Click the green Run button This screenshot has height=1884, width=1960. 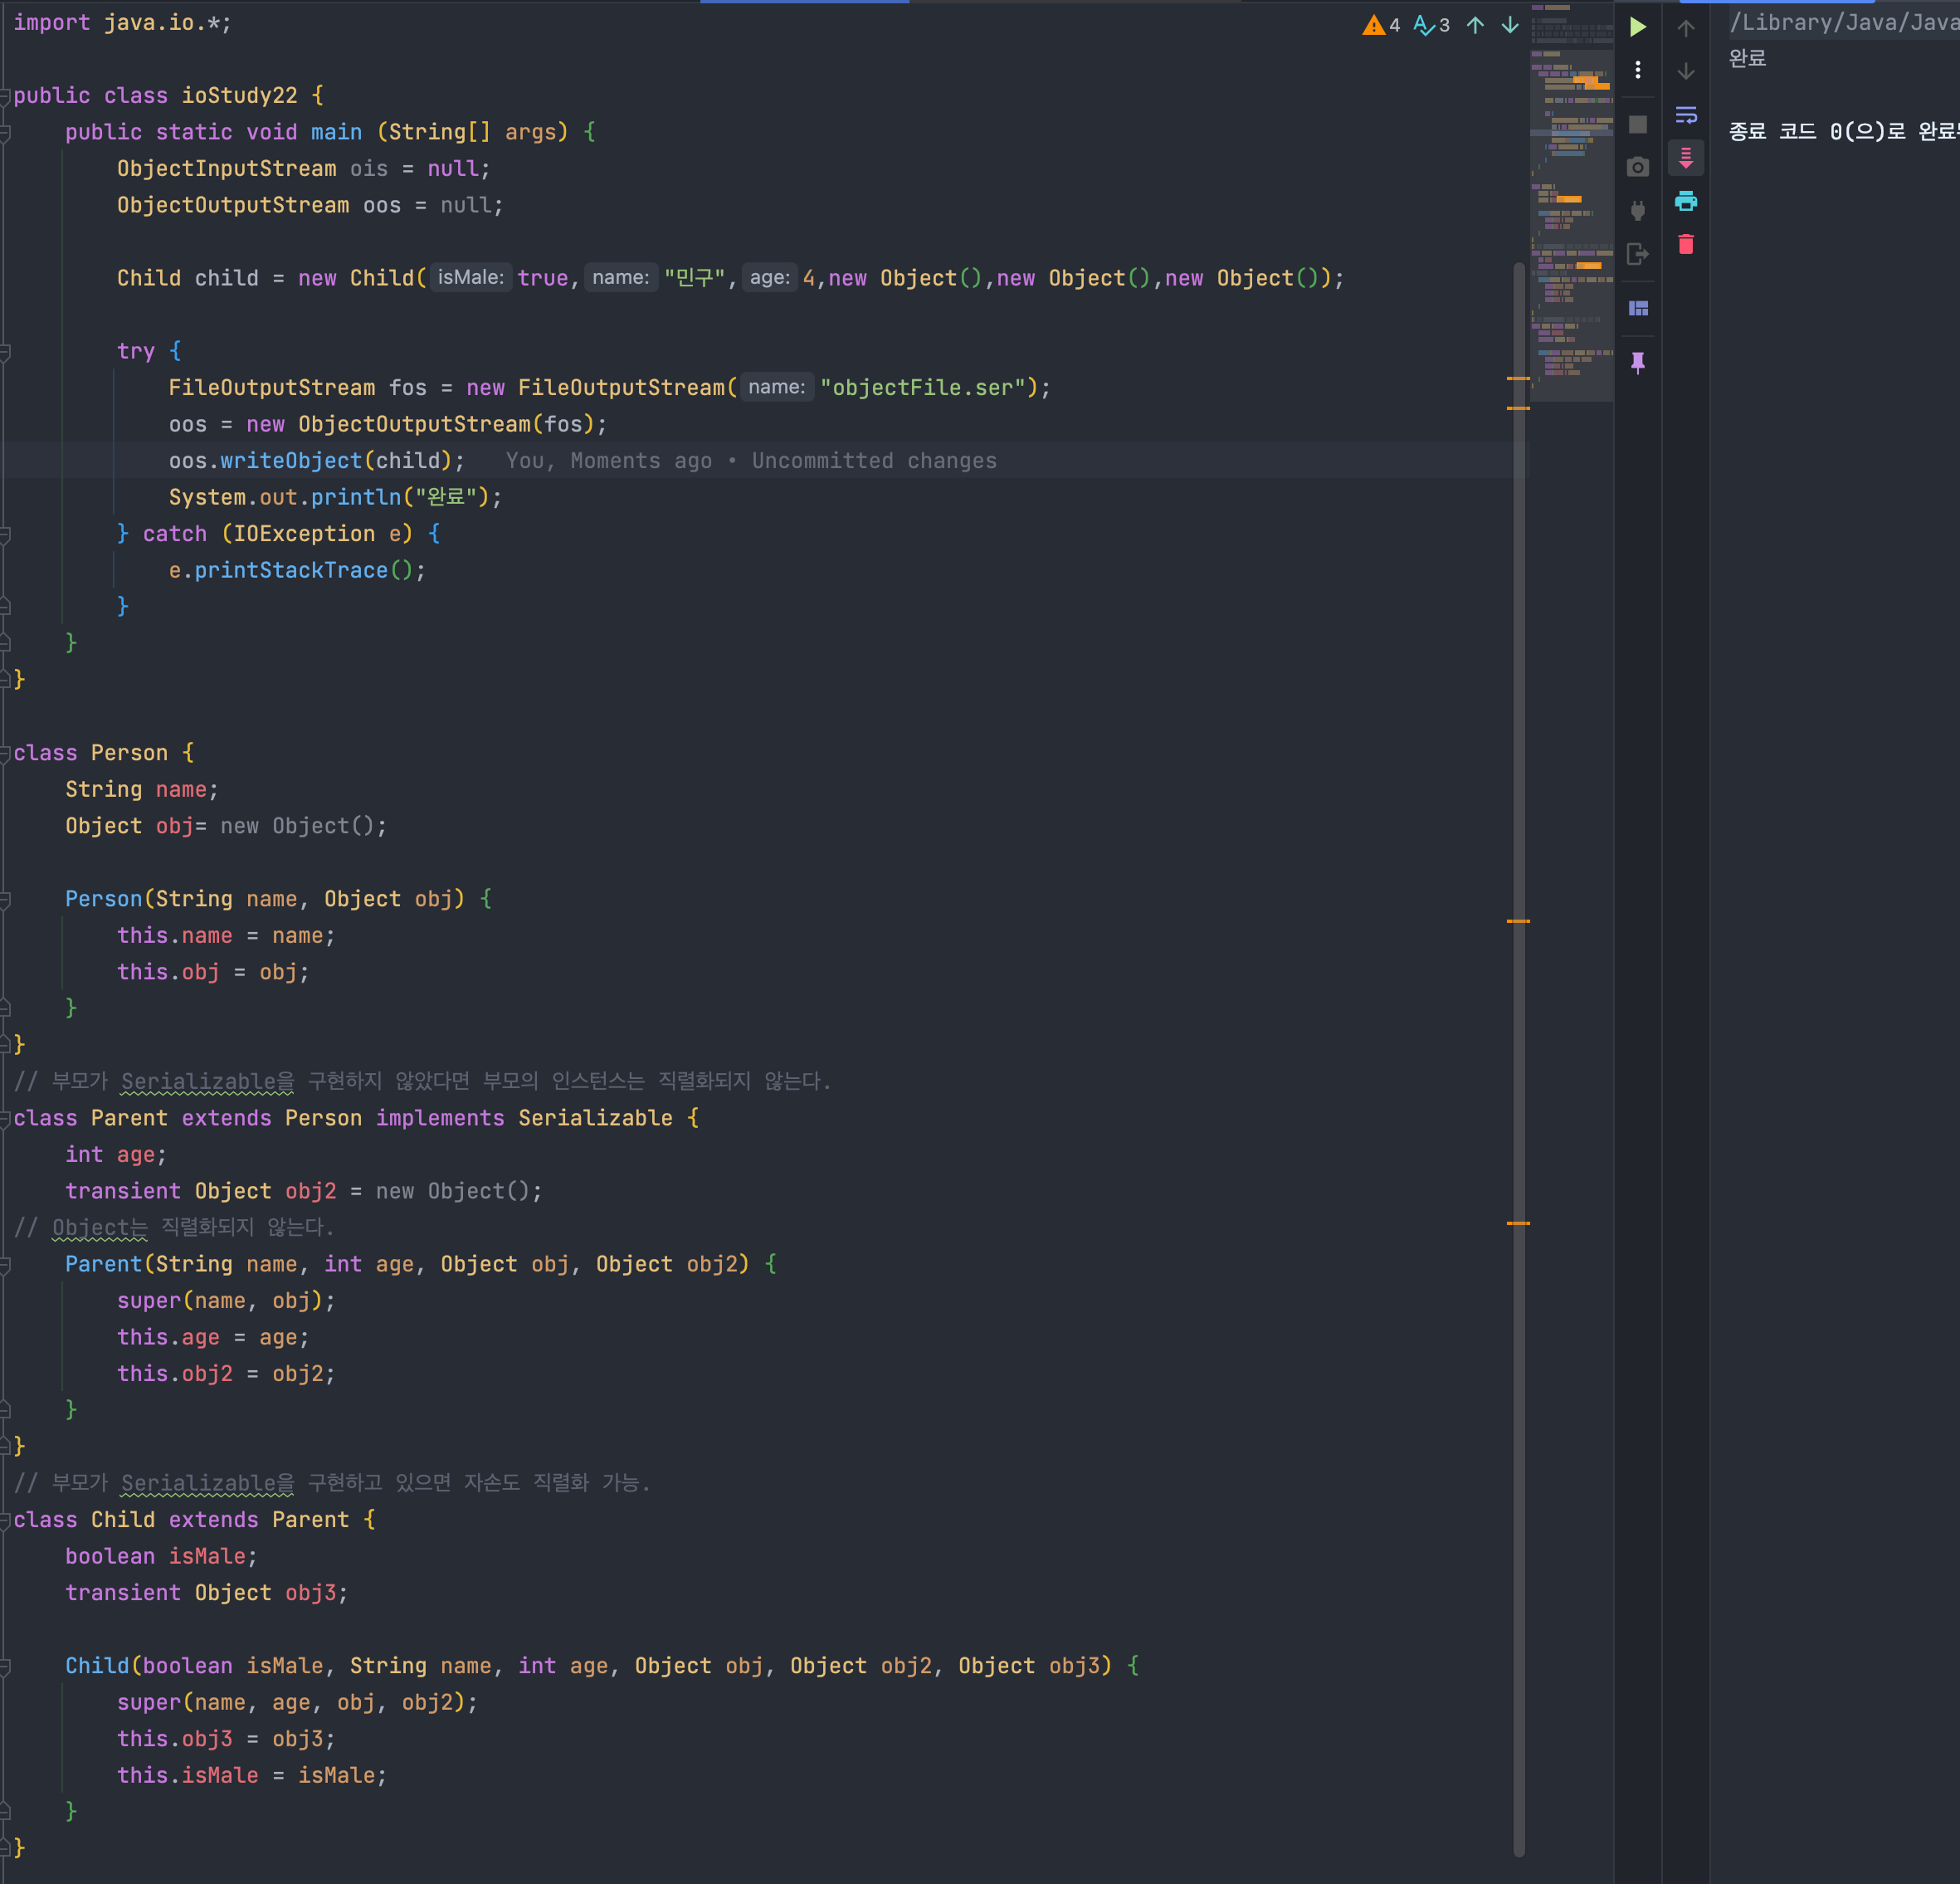(x=1637, y=27)
